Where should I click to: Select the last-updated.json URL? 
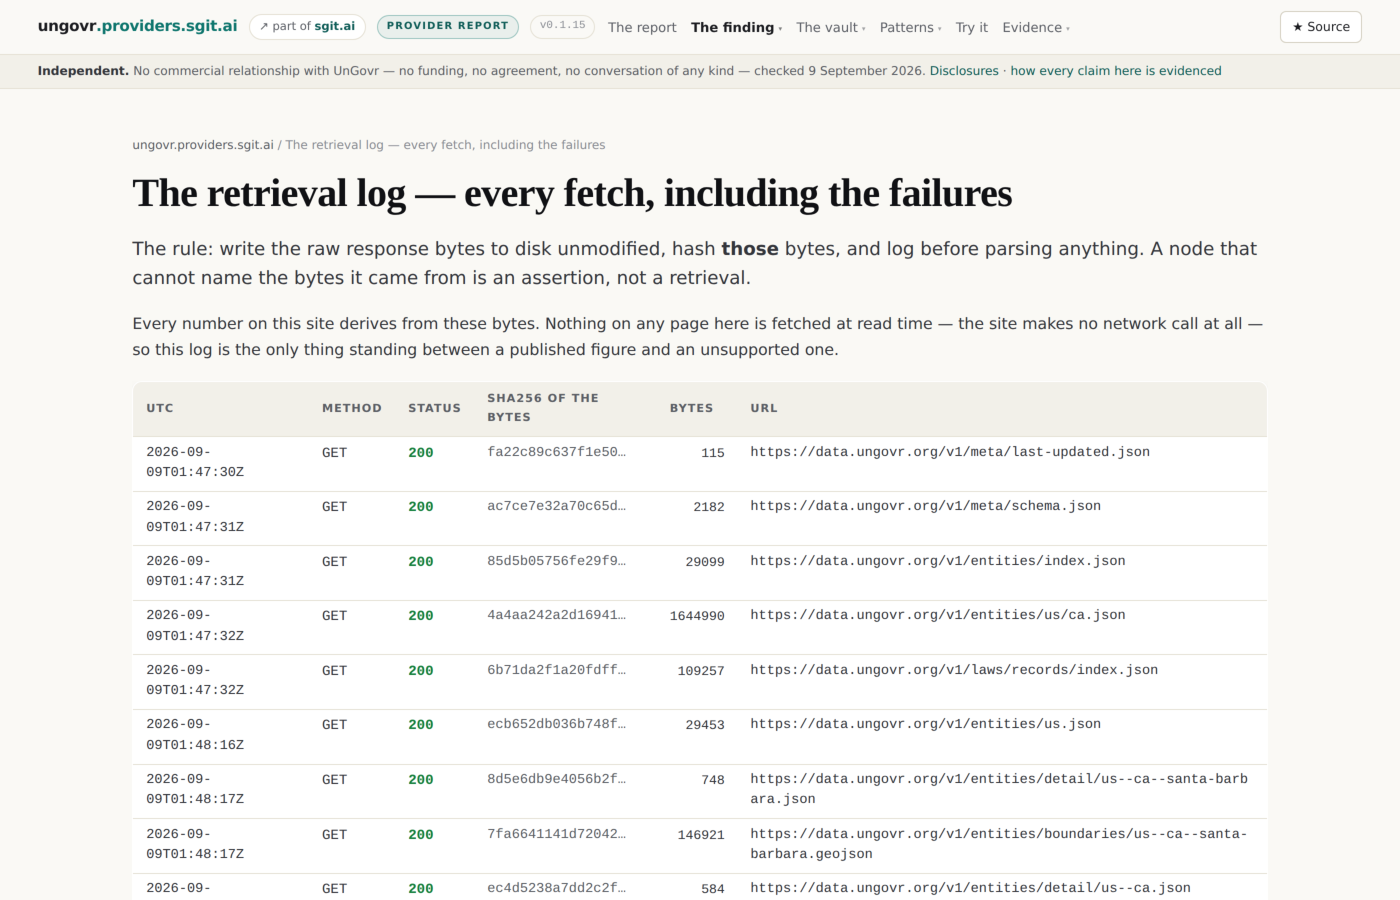[x=950, y=452]
